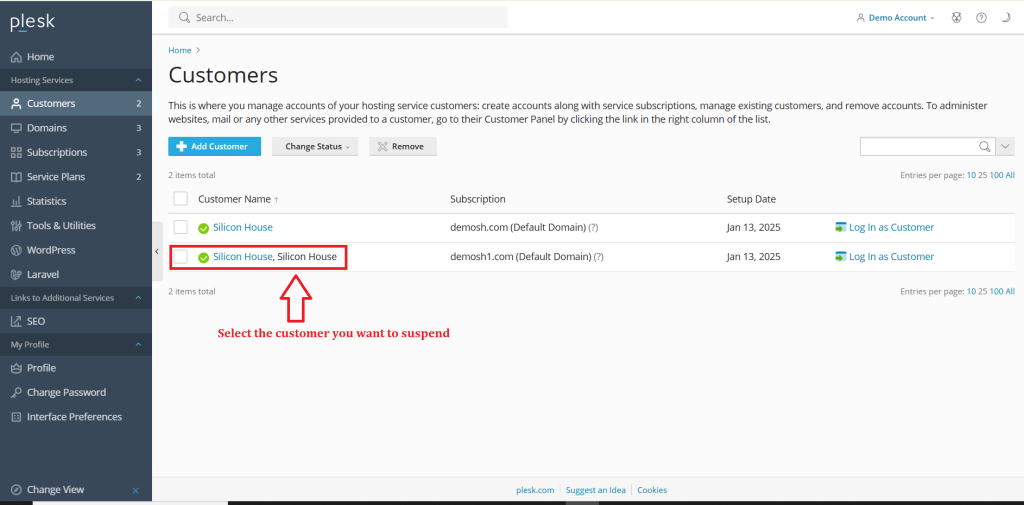Image resolution: width=1024 pixels, height=505 pixels.
Task: Sort by the Setup Date column header
Action: [x=751, y=199]
